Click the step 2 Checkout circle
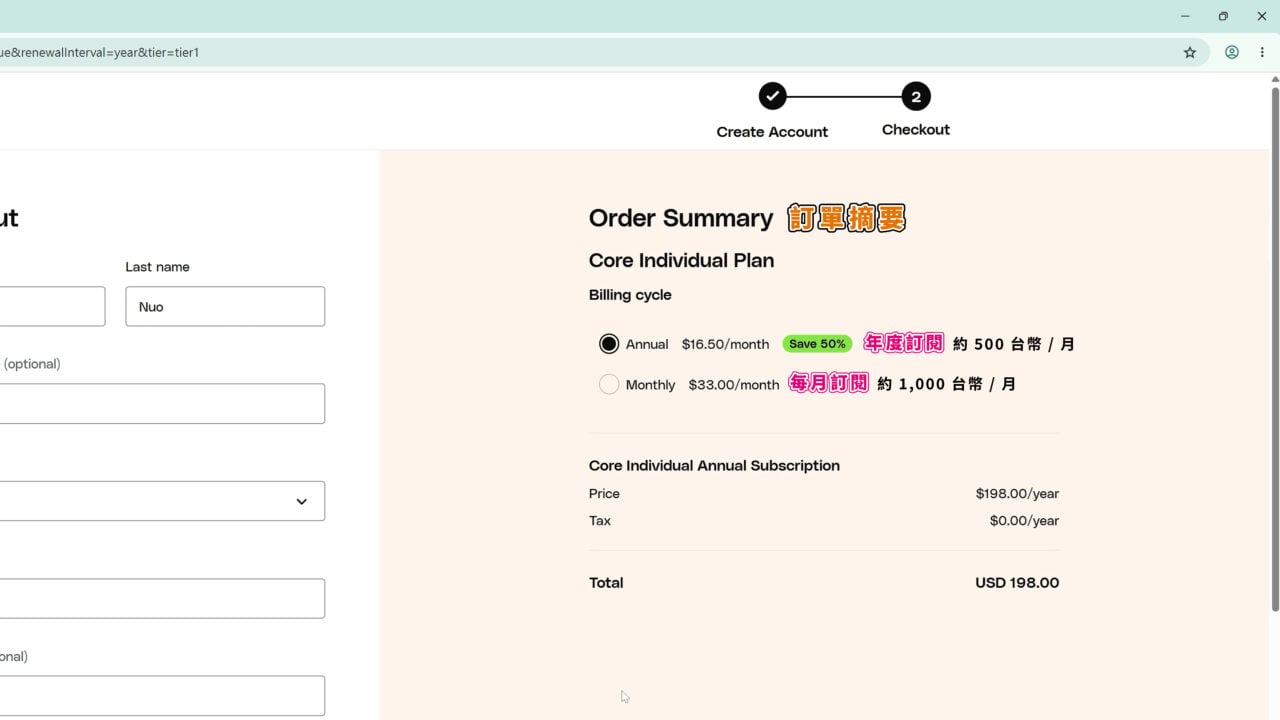The image size is (1280, 720). click(916, 96)
